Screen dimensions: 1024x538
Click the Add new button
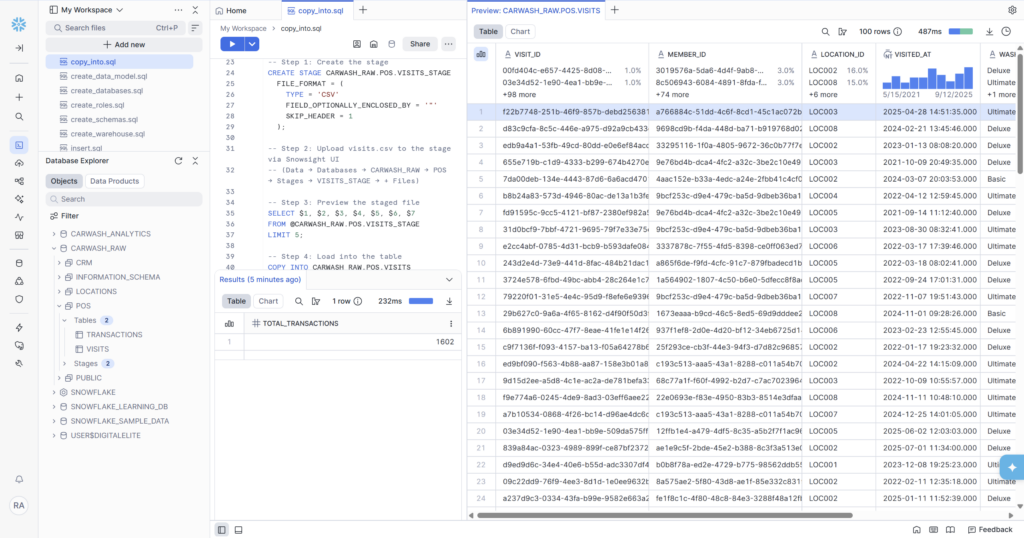pyautogui.click(x=124, y=44)
